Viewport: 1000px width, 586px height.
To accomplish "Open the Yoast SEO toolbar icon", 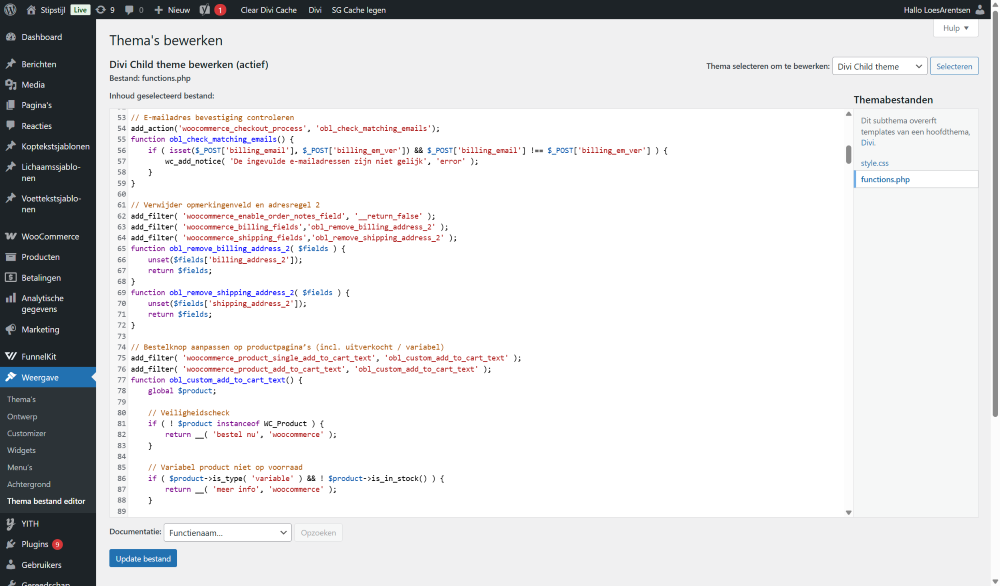I will pos(205,10).
